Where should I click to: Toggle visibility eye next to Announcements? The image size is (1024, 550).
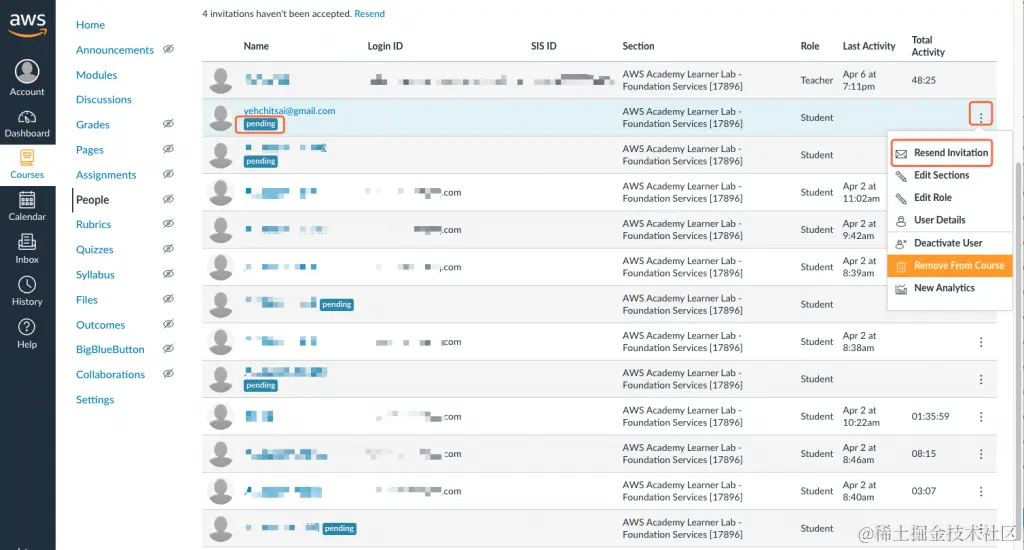tap(168, 49)
